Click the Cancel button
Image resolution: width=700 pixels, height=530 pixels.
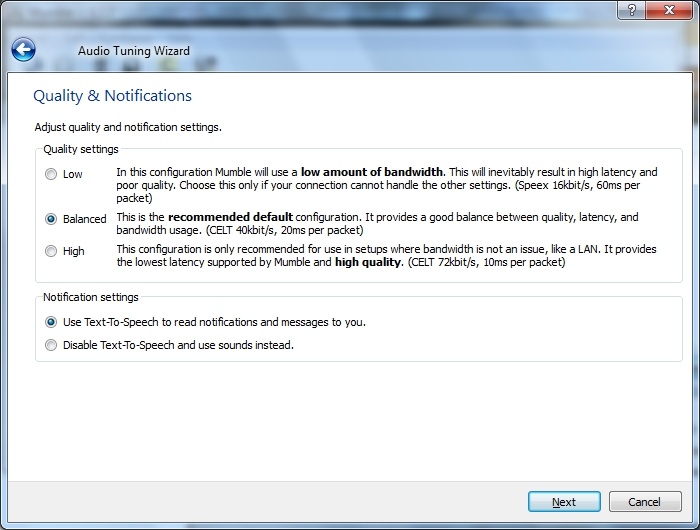pyautogui.click(x=645, y=502)
